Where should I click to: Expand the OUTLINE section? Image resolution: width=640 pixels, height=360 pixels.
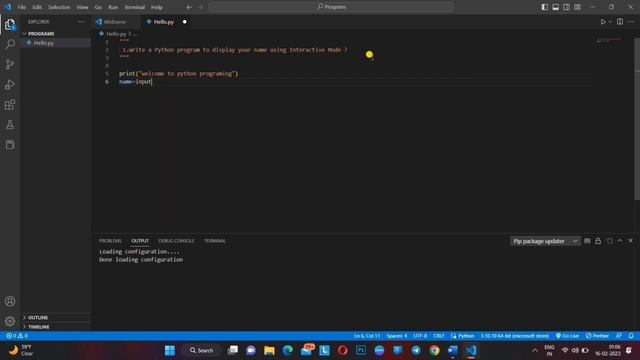coord(56,317)
